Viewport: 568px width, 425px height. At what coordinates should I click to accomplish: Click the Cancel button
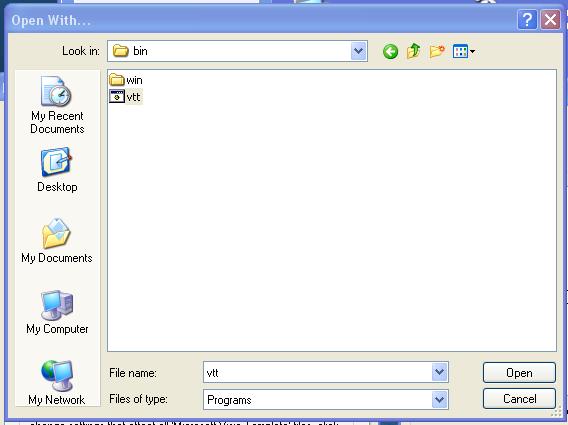519,399
